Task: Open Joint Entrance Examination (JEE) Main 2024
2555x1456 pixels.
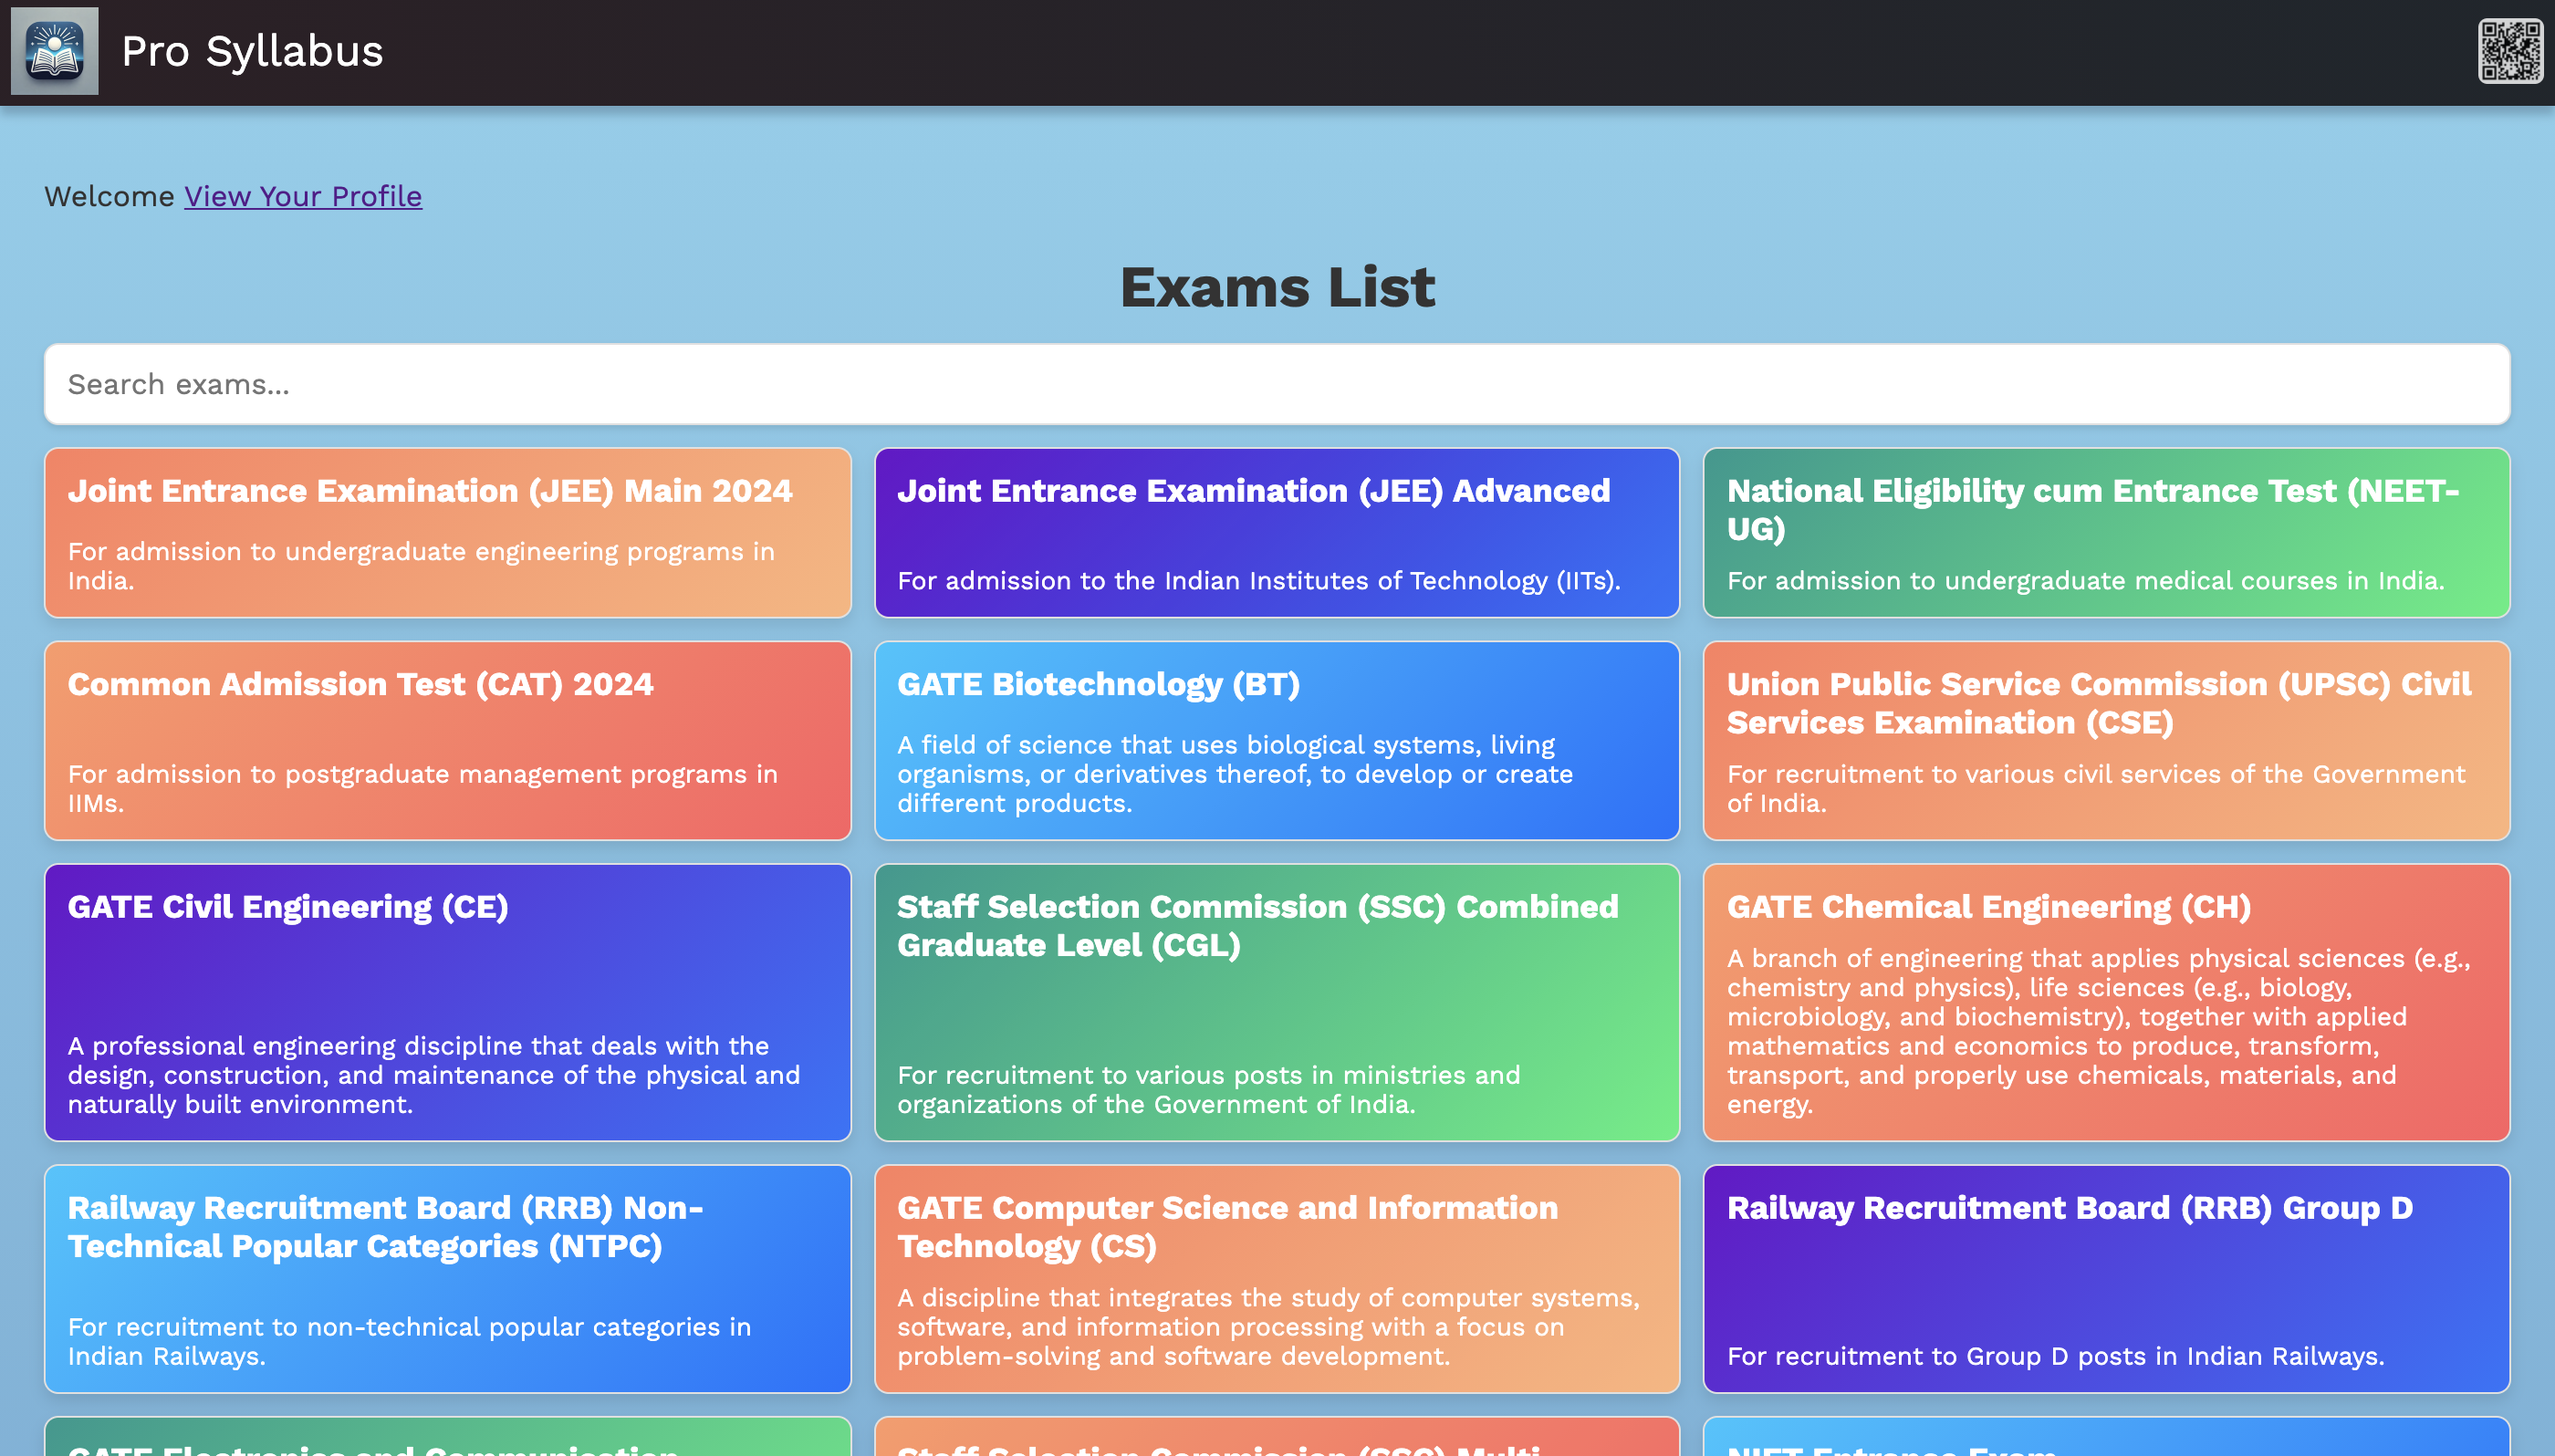Action: click(x=447, y=532)
